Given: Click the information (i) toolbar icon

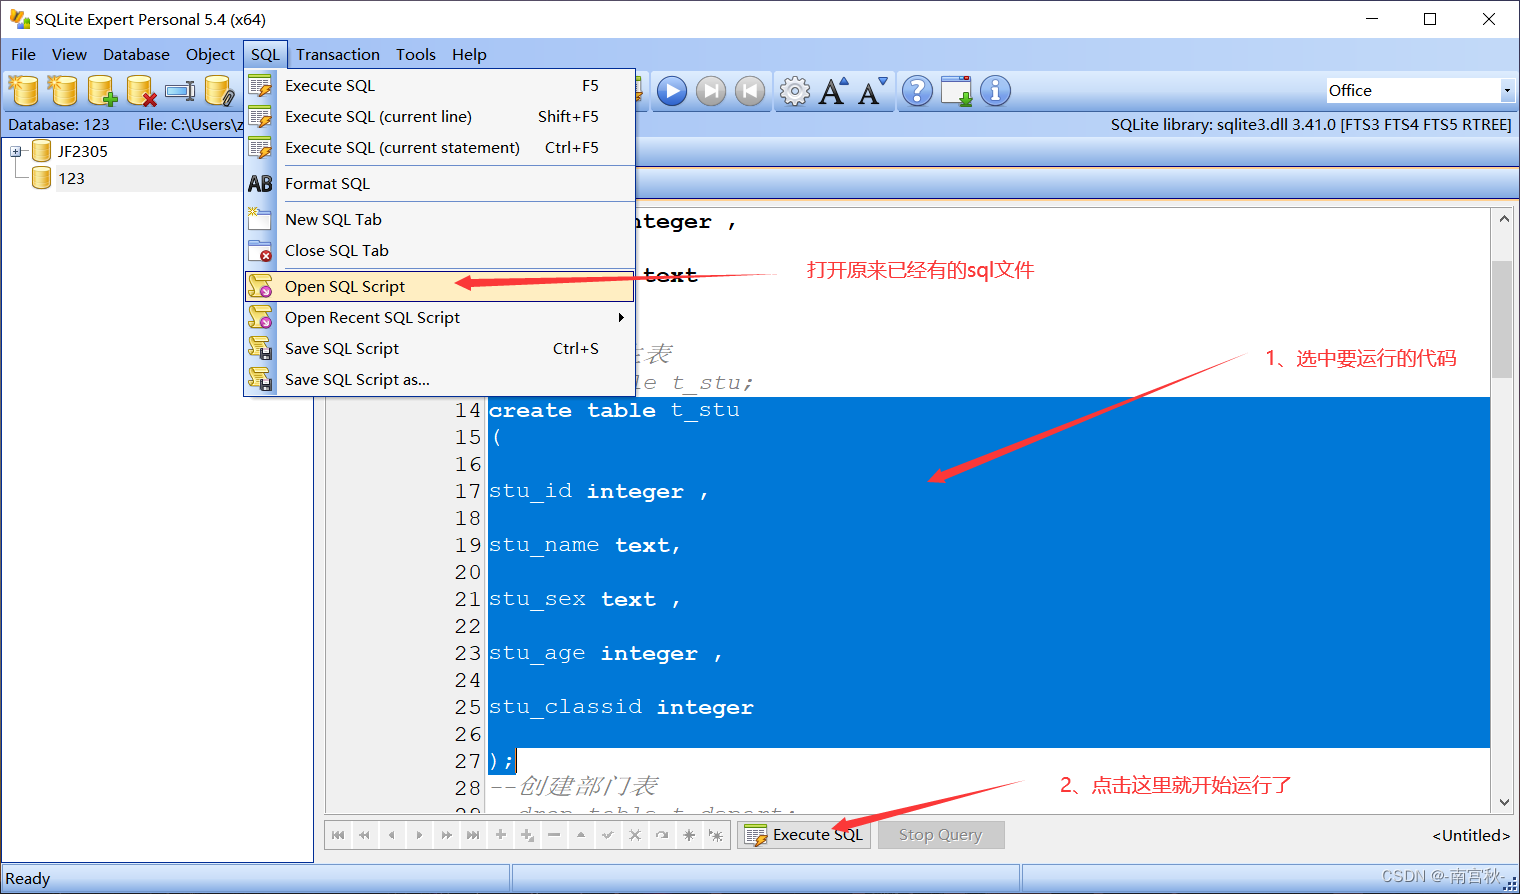Looking at the screenshot, I should [994, 90].
